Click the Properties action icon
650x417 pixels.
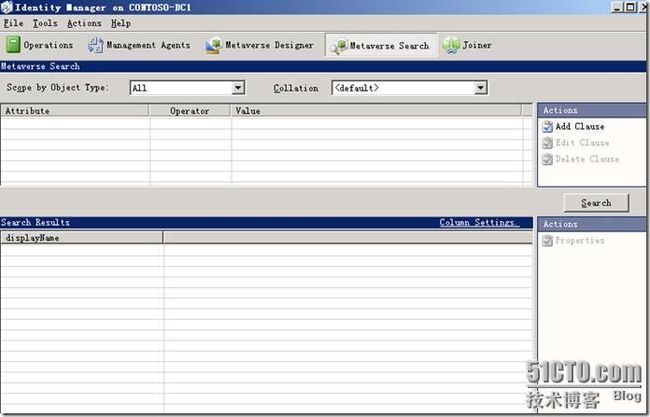547,240
